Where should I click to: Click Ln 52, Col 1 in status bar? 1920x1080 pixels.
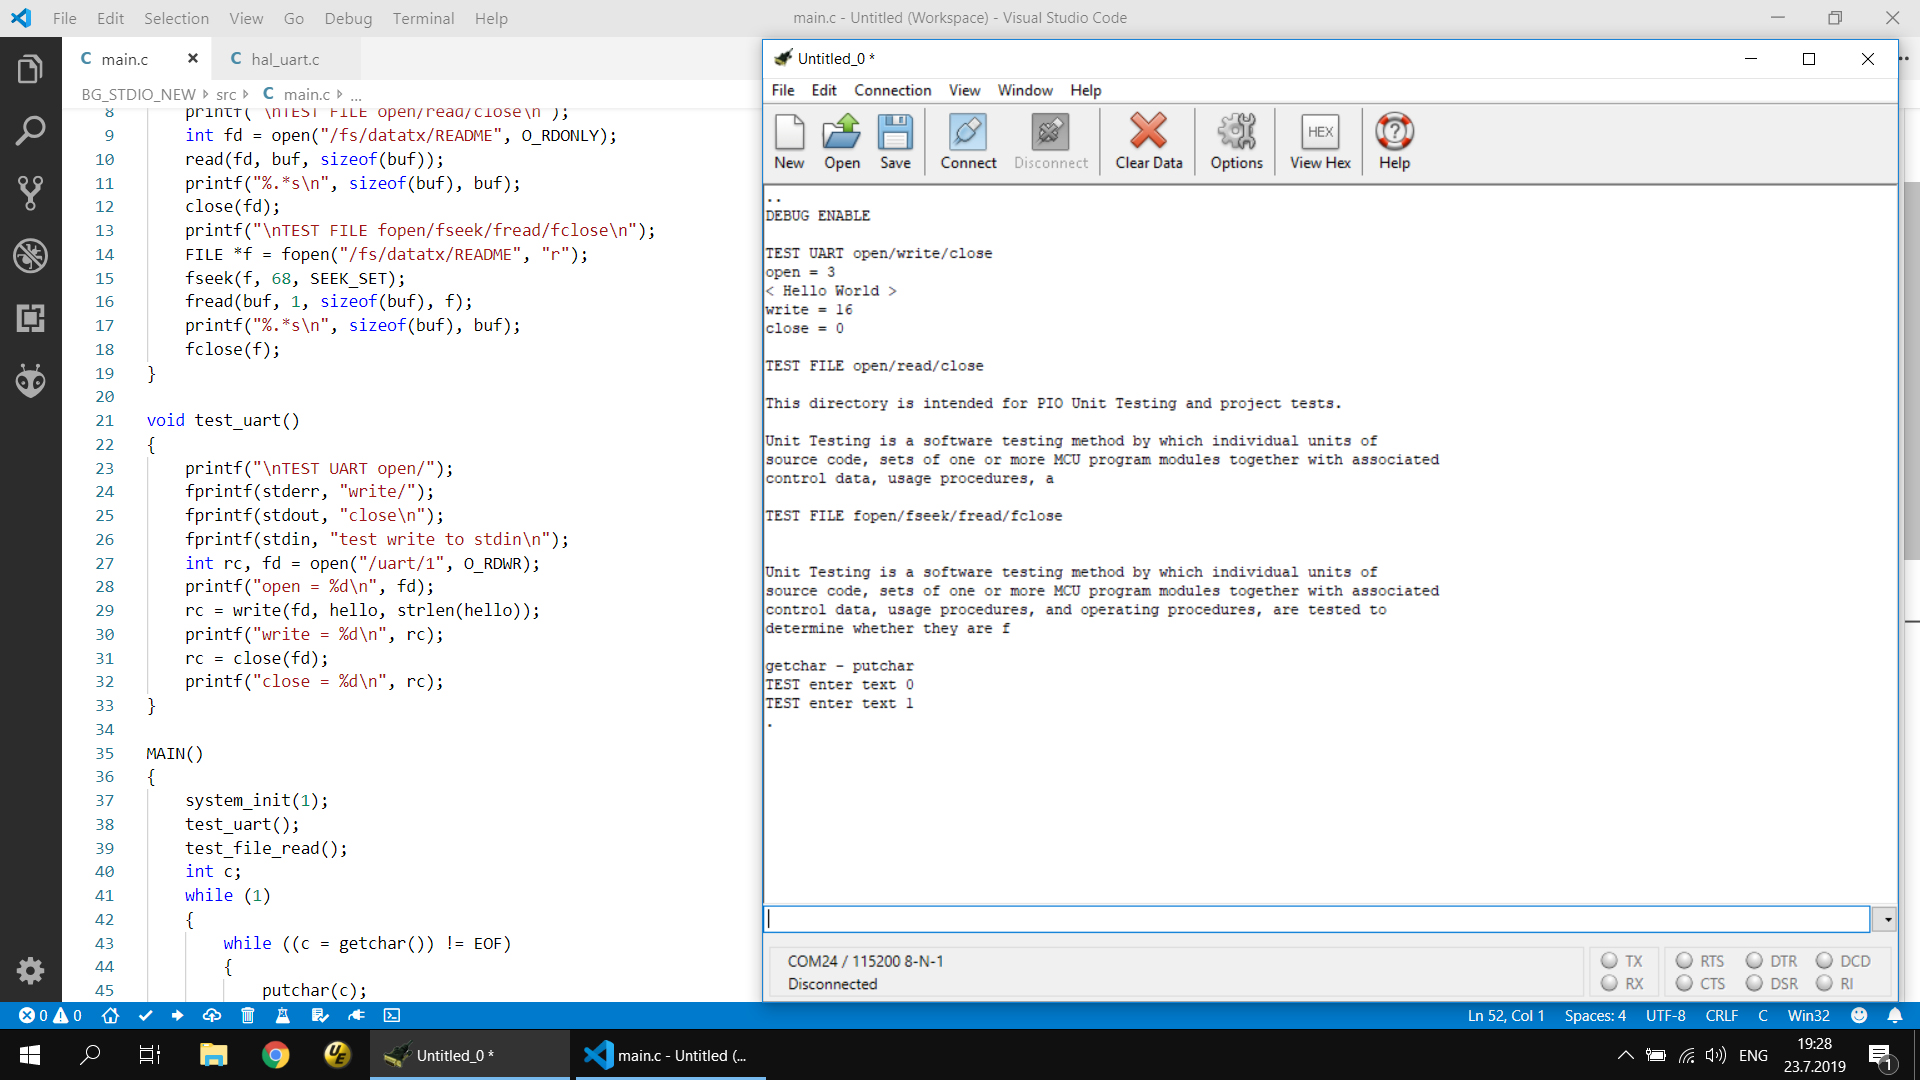coord(1506,1015)
